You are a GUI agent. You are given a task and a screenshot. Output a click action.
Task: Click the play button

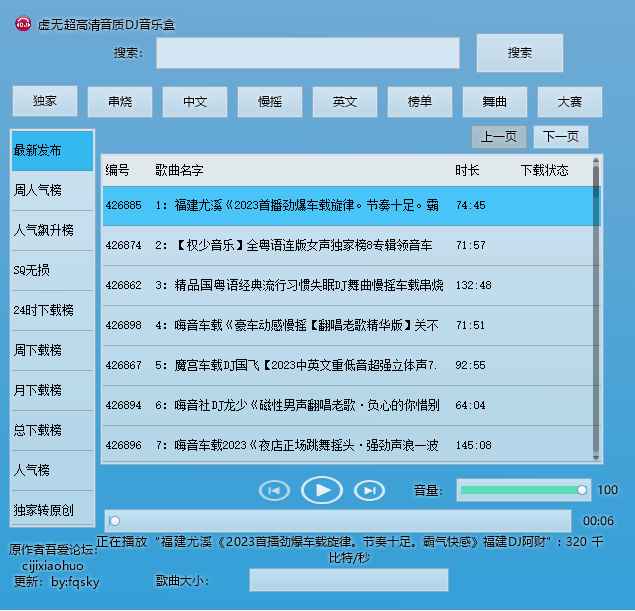pos(322,490)
